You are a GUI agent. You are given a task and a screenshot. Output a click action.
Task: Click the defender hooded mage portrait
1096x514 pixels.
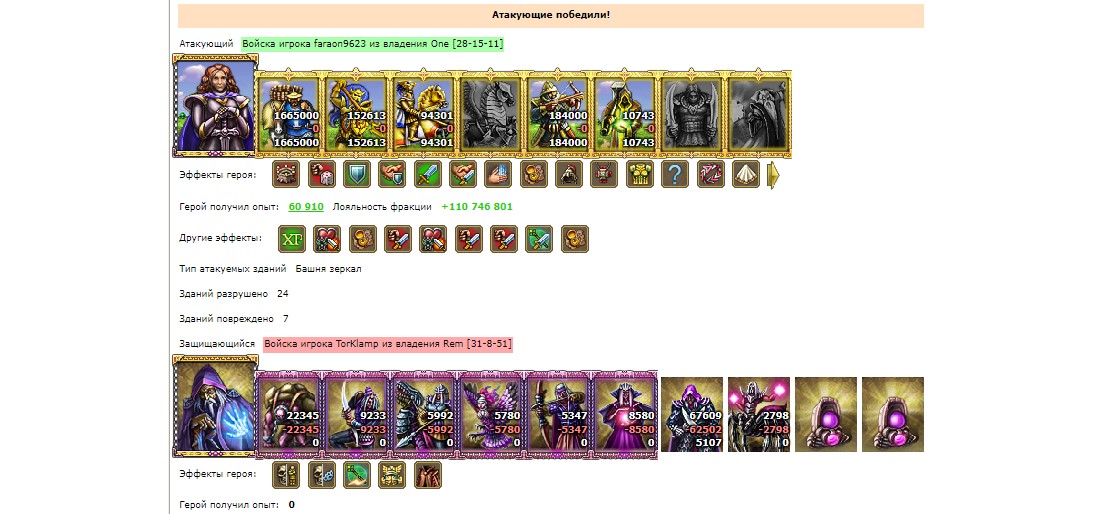coord(215,407)
